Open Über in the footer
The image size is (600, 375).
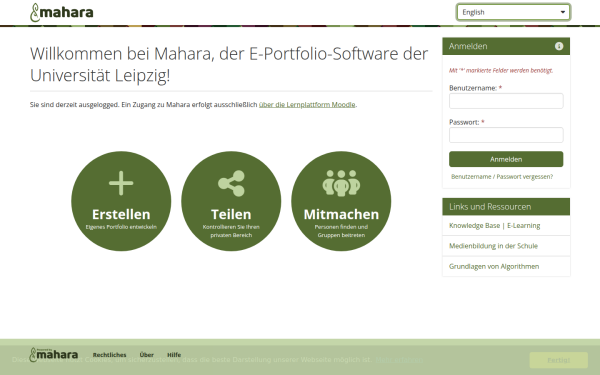pyautogui.click(x=147, y=355)
